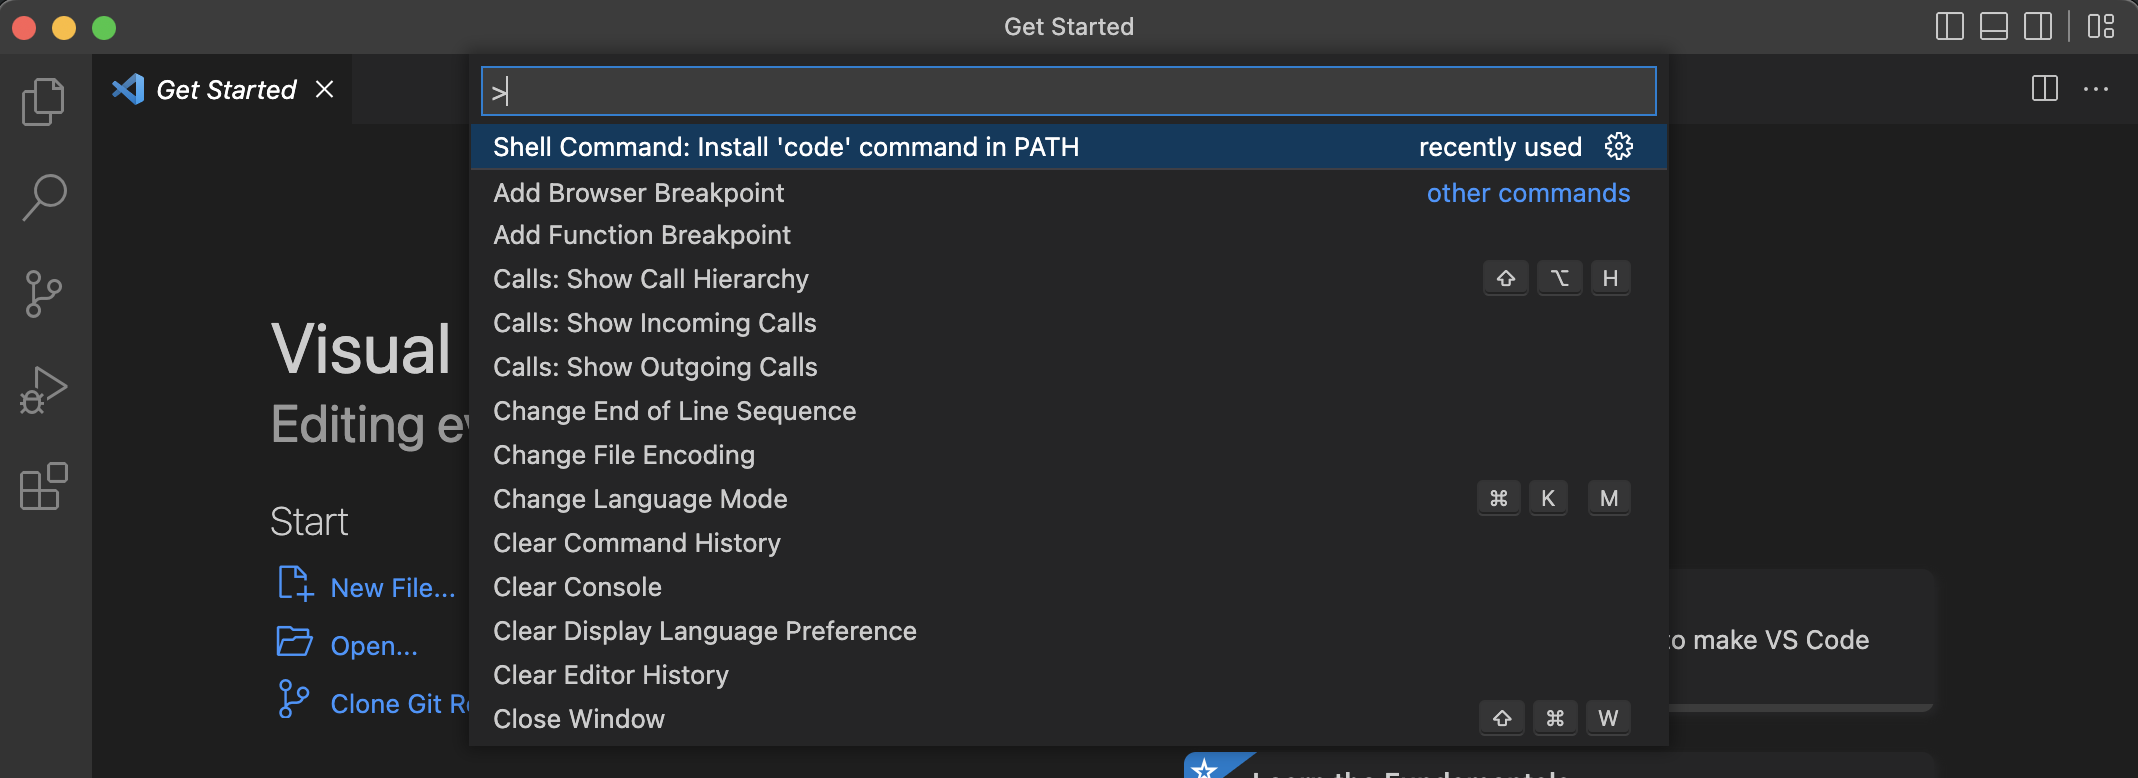2138x778 pixels.
Task: Select Clear Console command
Action: click(1069, 587)
